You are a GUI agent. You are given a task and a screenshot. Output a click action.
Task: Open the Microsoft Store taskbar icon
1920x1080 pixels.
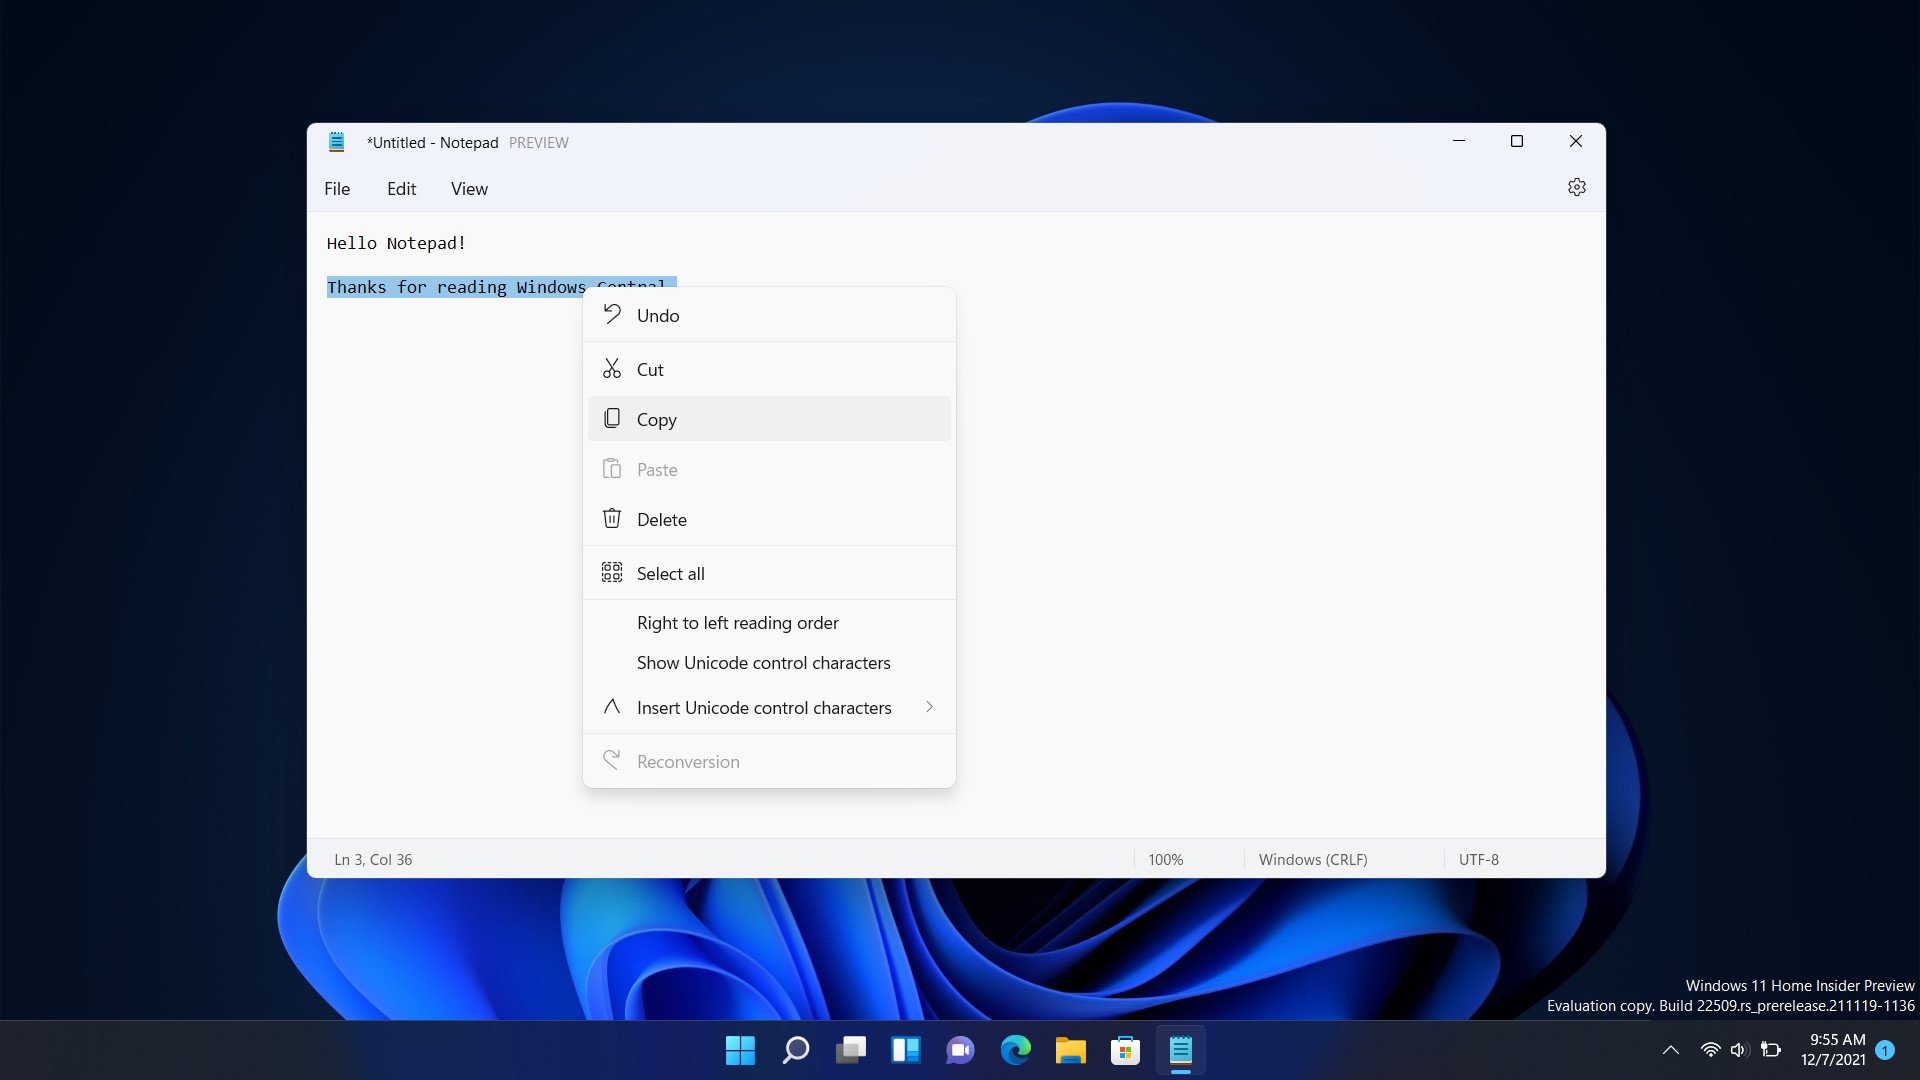coord(1125,1050)
